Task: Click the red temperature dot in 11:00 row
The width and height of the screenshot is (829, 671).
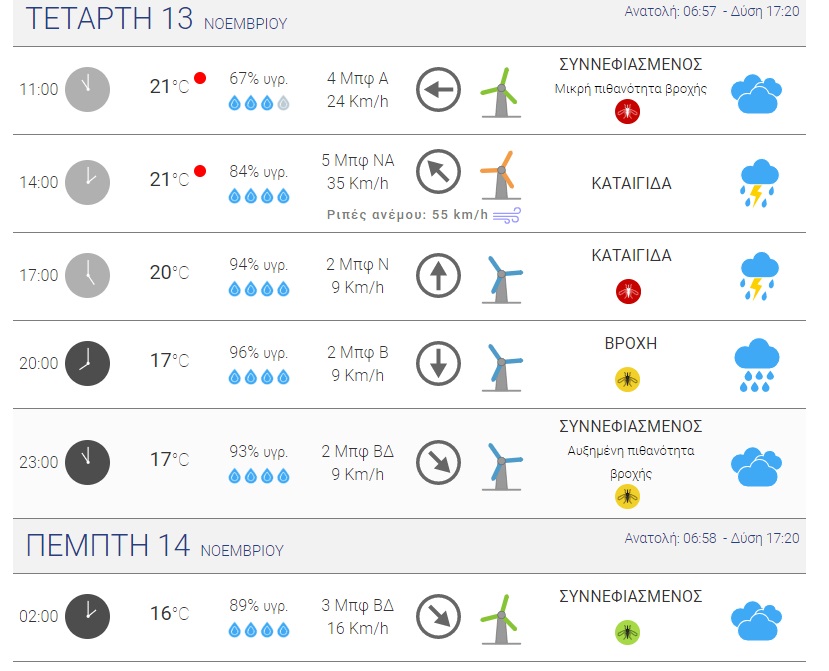Action: [200, 78]
